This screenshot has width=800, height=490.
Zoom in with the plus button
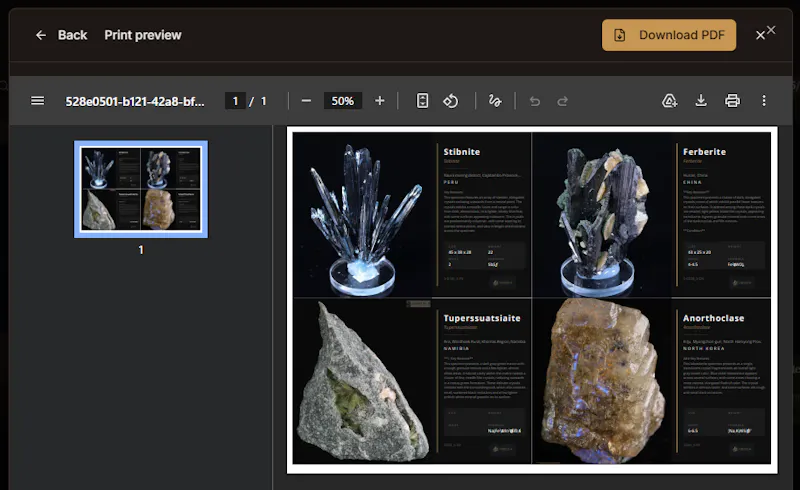coord(380,101)
